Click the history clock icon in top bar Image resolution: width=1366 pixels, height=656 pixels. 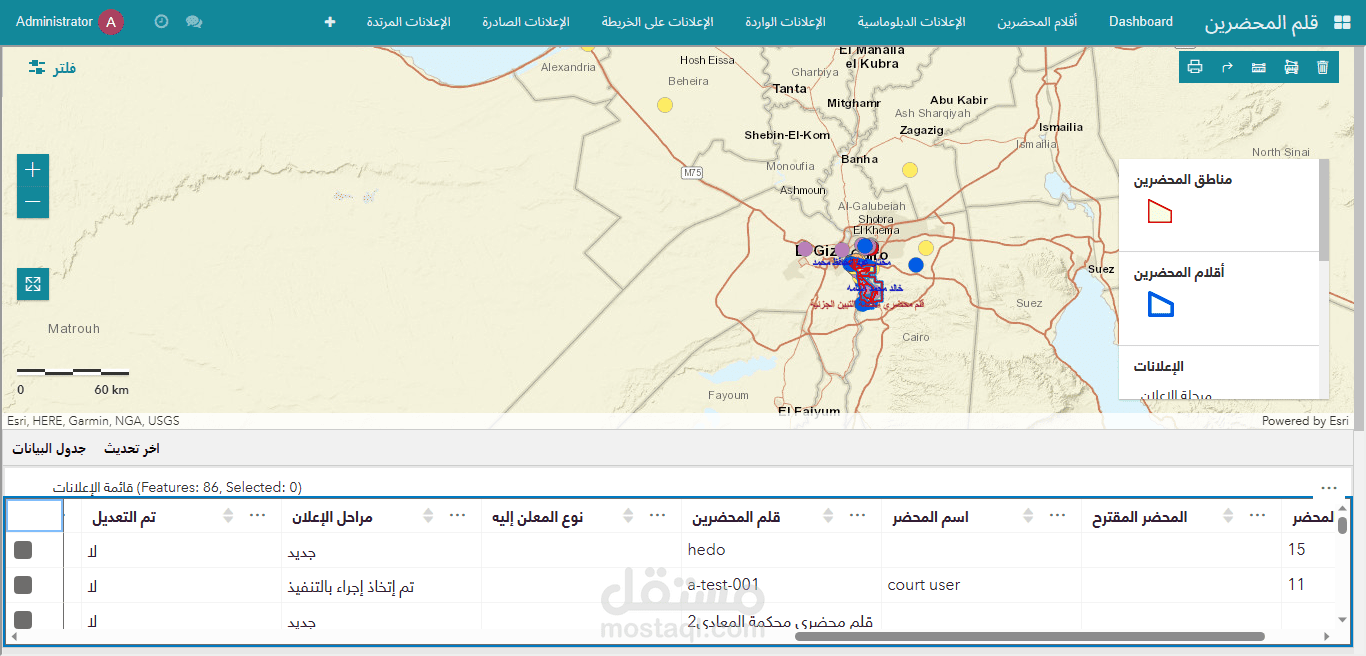coord(161,21)
